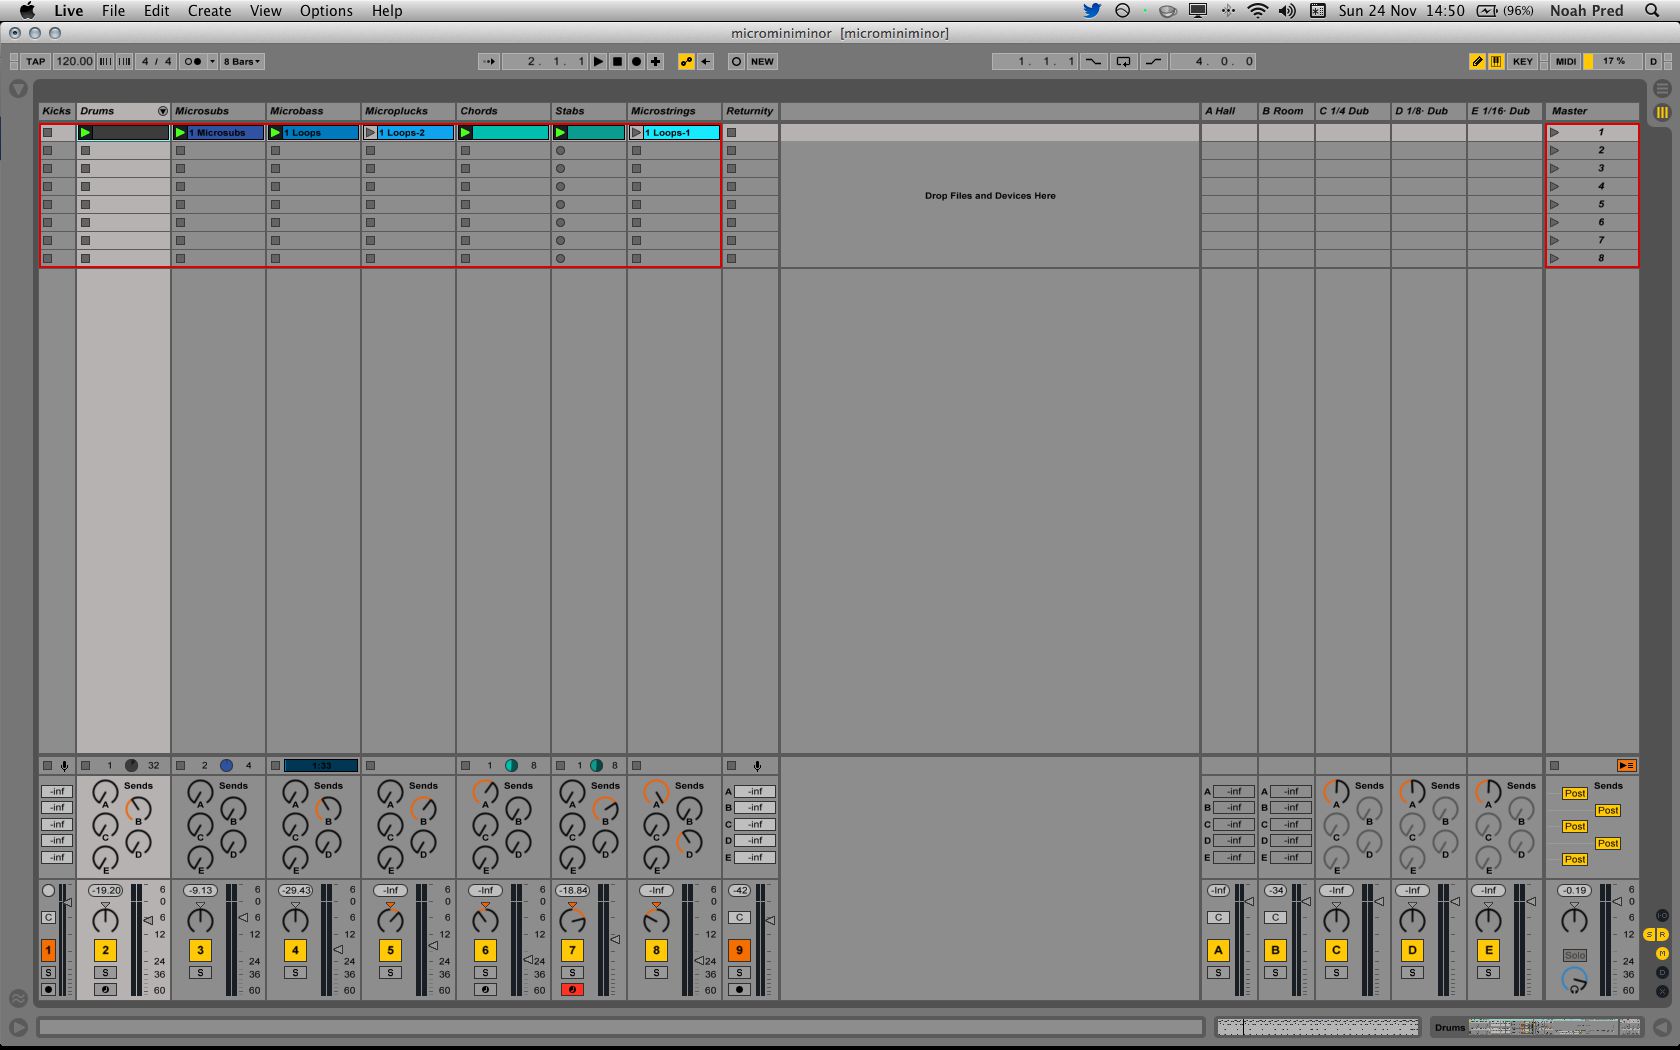Toggle Draw Mode pencil button
The width and height of the screenshot is (1680, 1050).
[x=1477, y=61]
